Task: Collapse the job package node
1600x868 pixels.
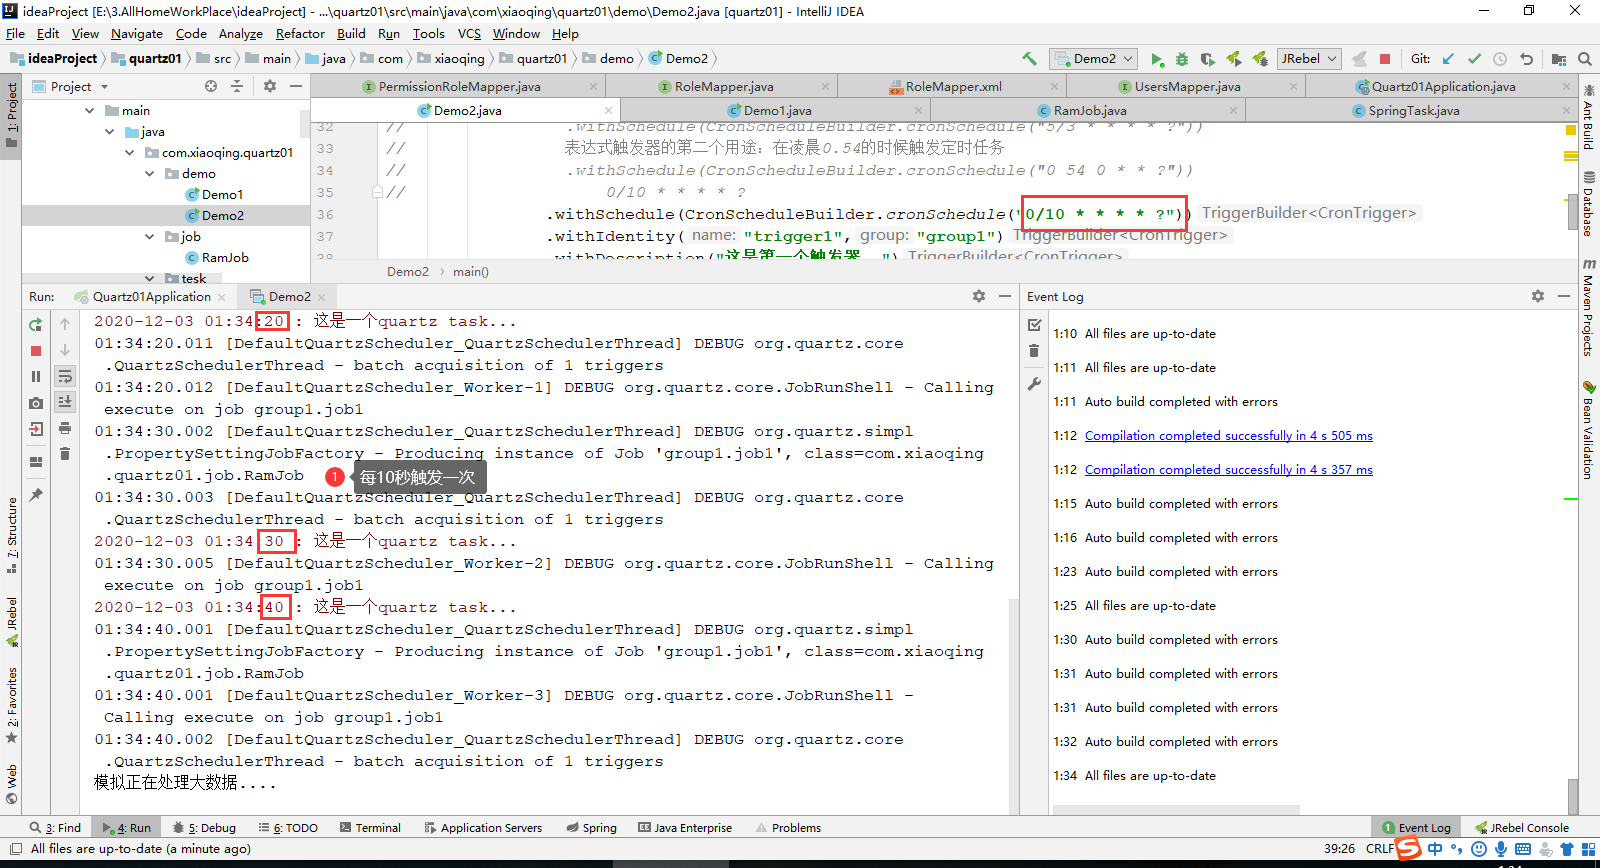Action: [149, 236]
